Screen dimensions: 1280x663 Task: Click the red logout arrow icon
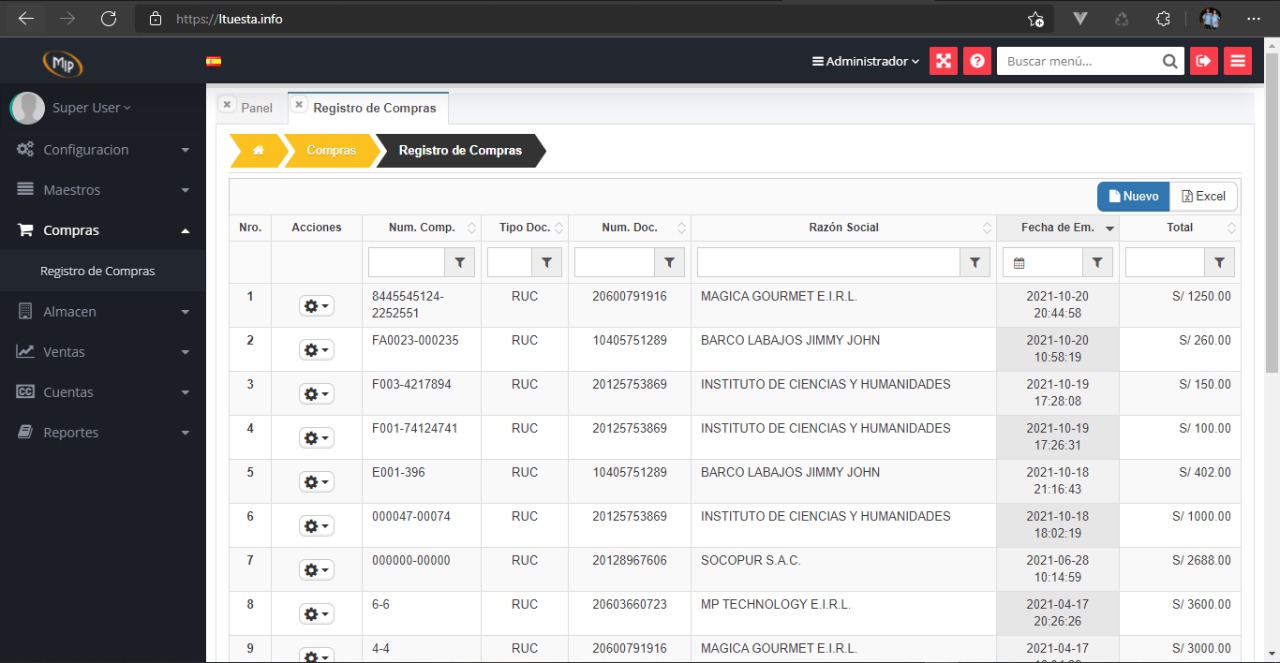click(1204, 61)
